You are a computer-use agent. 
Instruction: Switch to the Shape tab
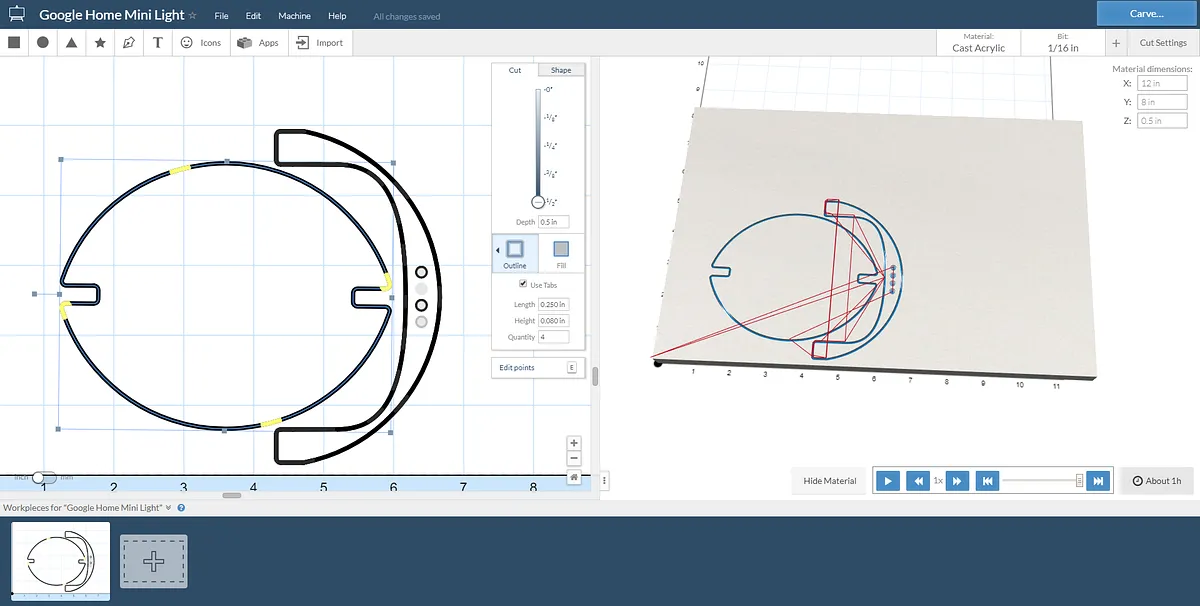click(x=561, y=70)
